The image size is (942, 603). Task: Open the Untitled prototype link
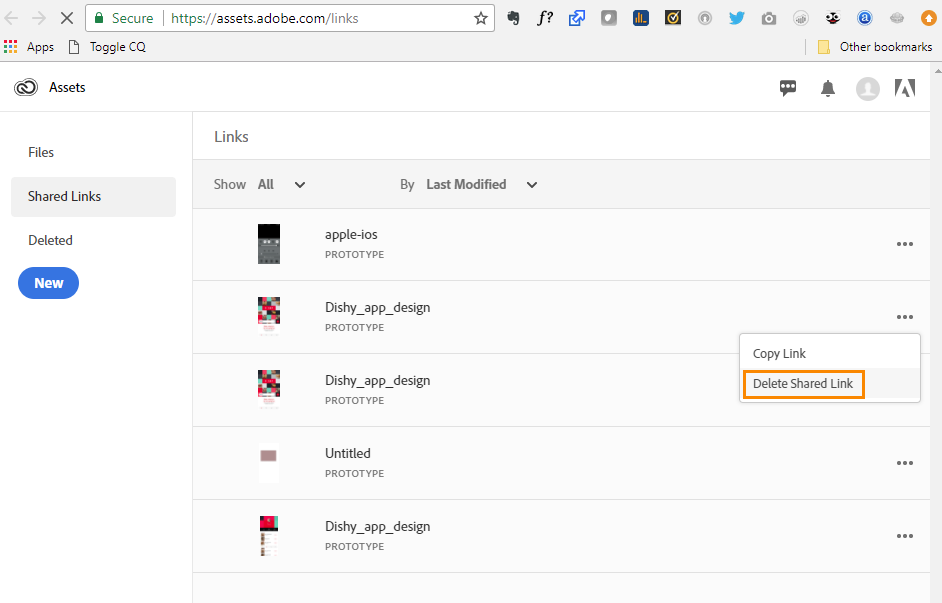[348, 453]
